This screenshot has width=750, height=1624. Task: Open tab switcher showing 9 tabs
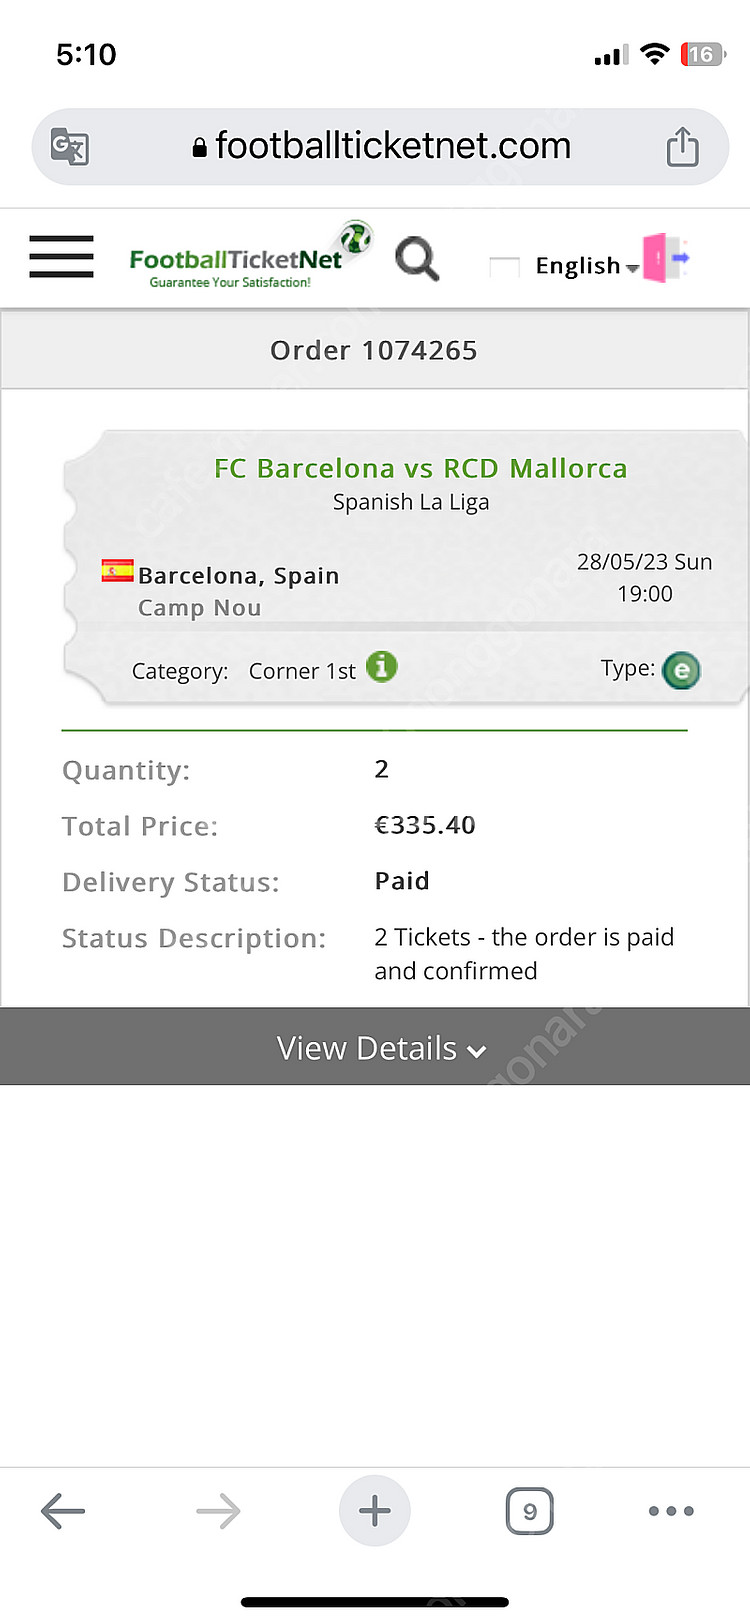tap(530, 1511)
